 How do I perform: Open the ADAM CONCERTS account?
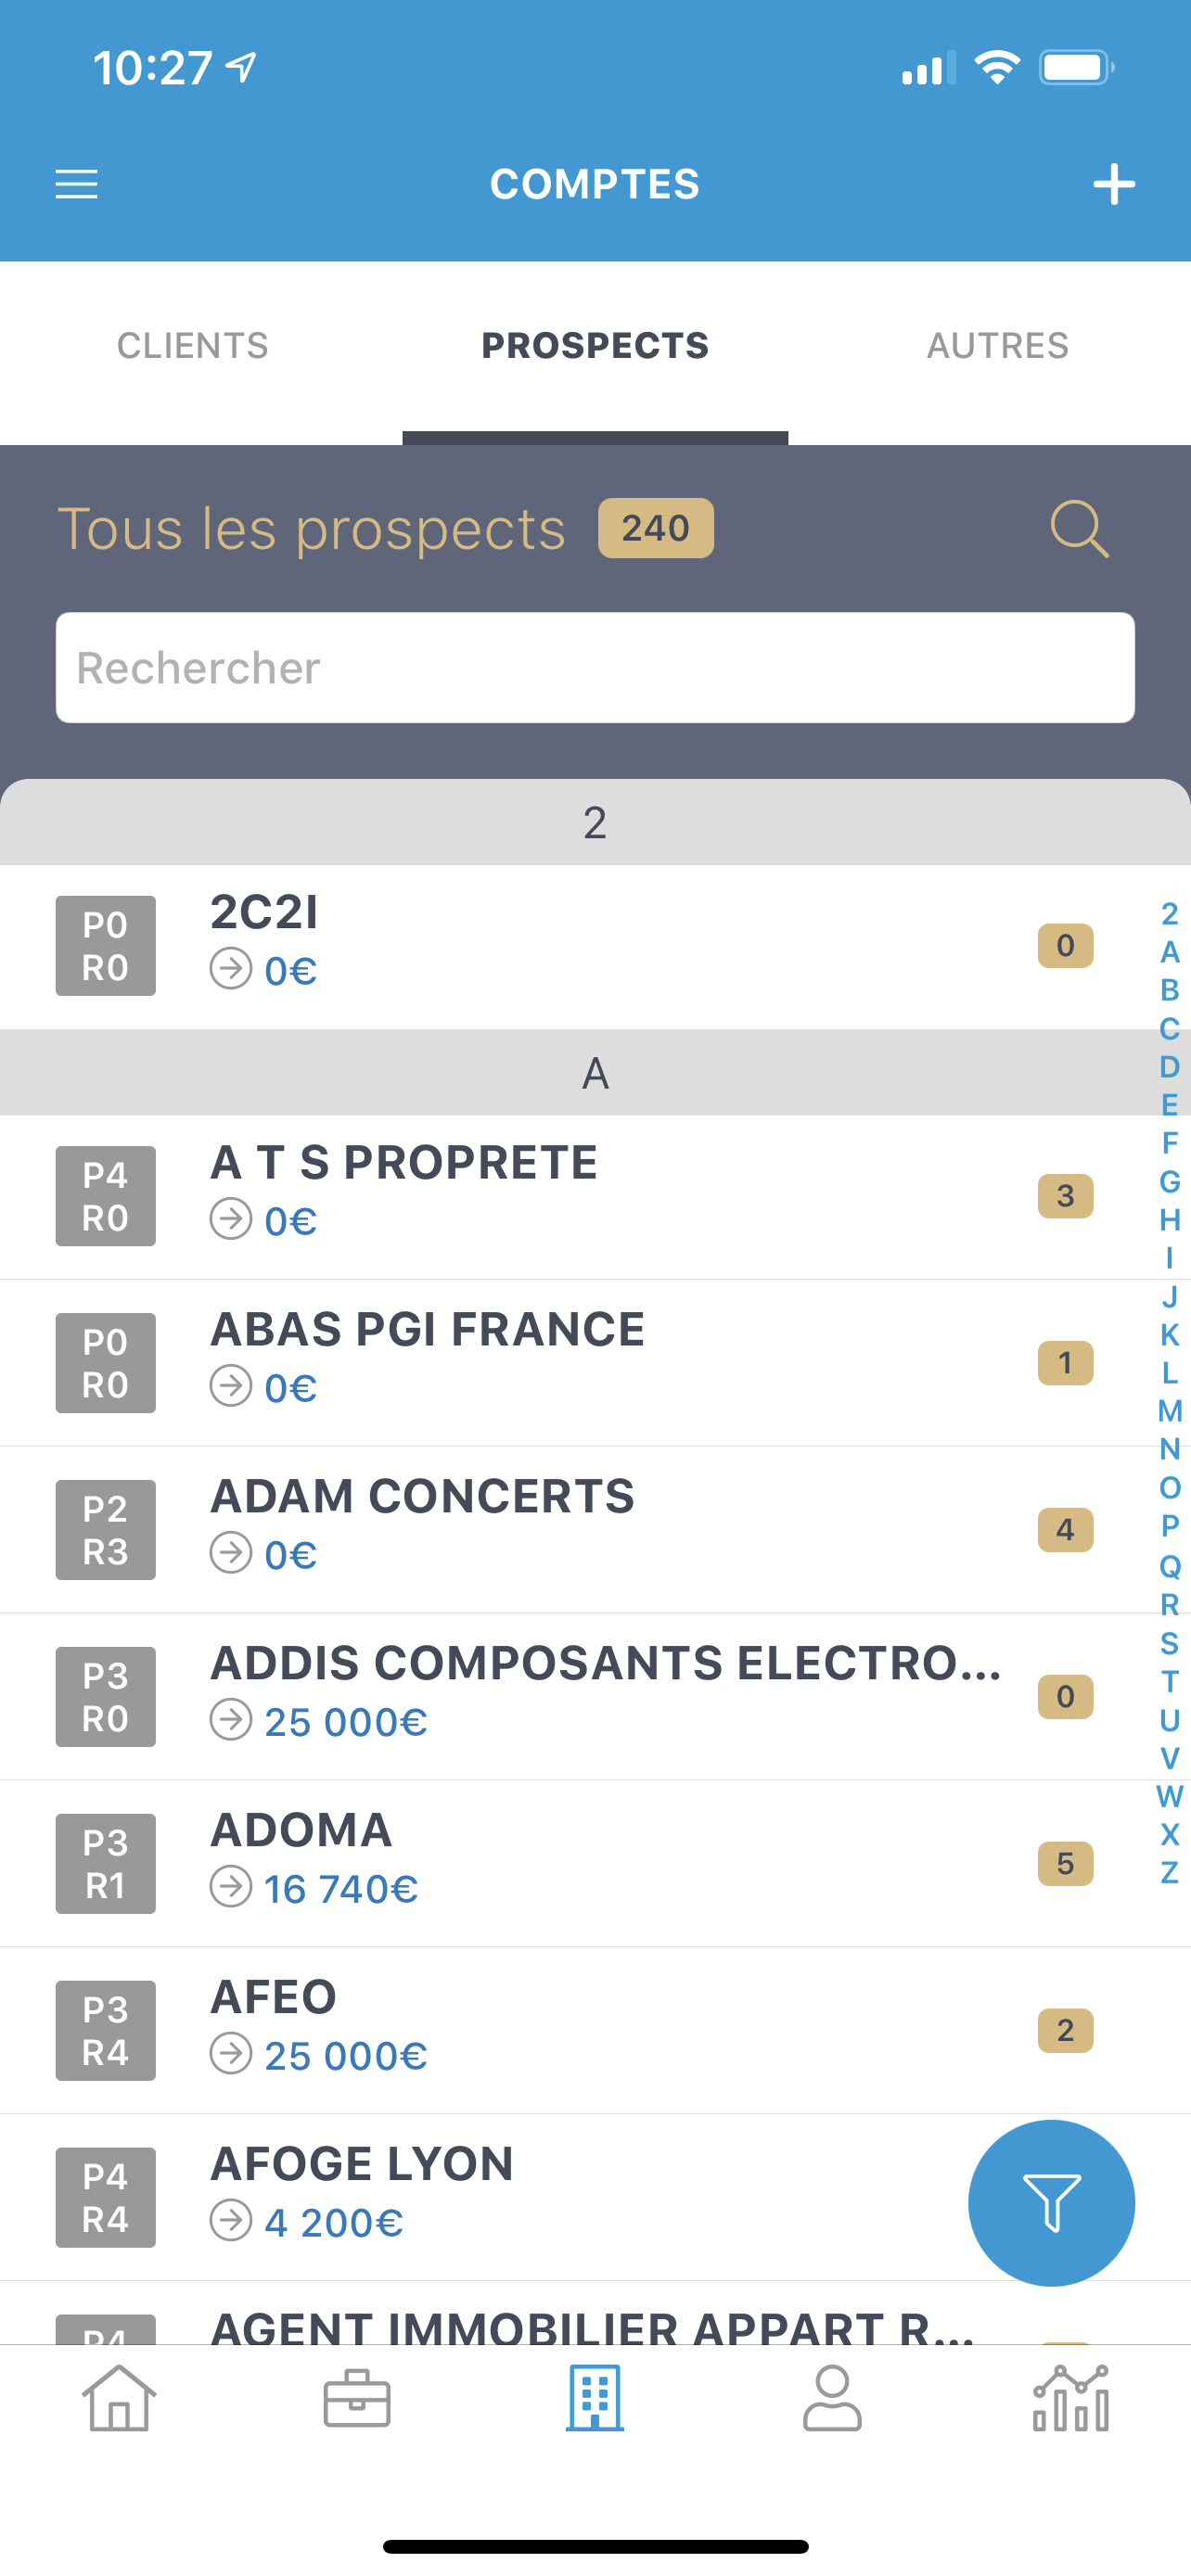tap(422, 1497)
